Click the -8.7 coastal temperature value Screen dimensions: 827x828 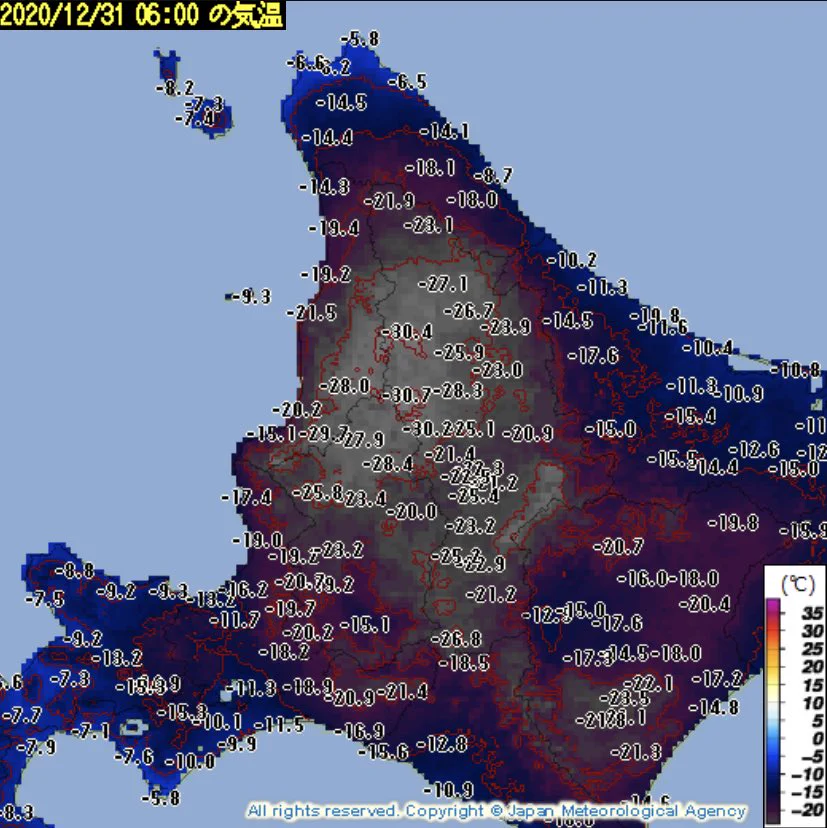(x=493, y=175)
